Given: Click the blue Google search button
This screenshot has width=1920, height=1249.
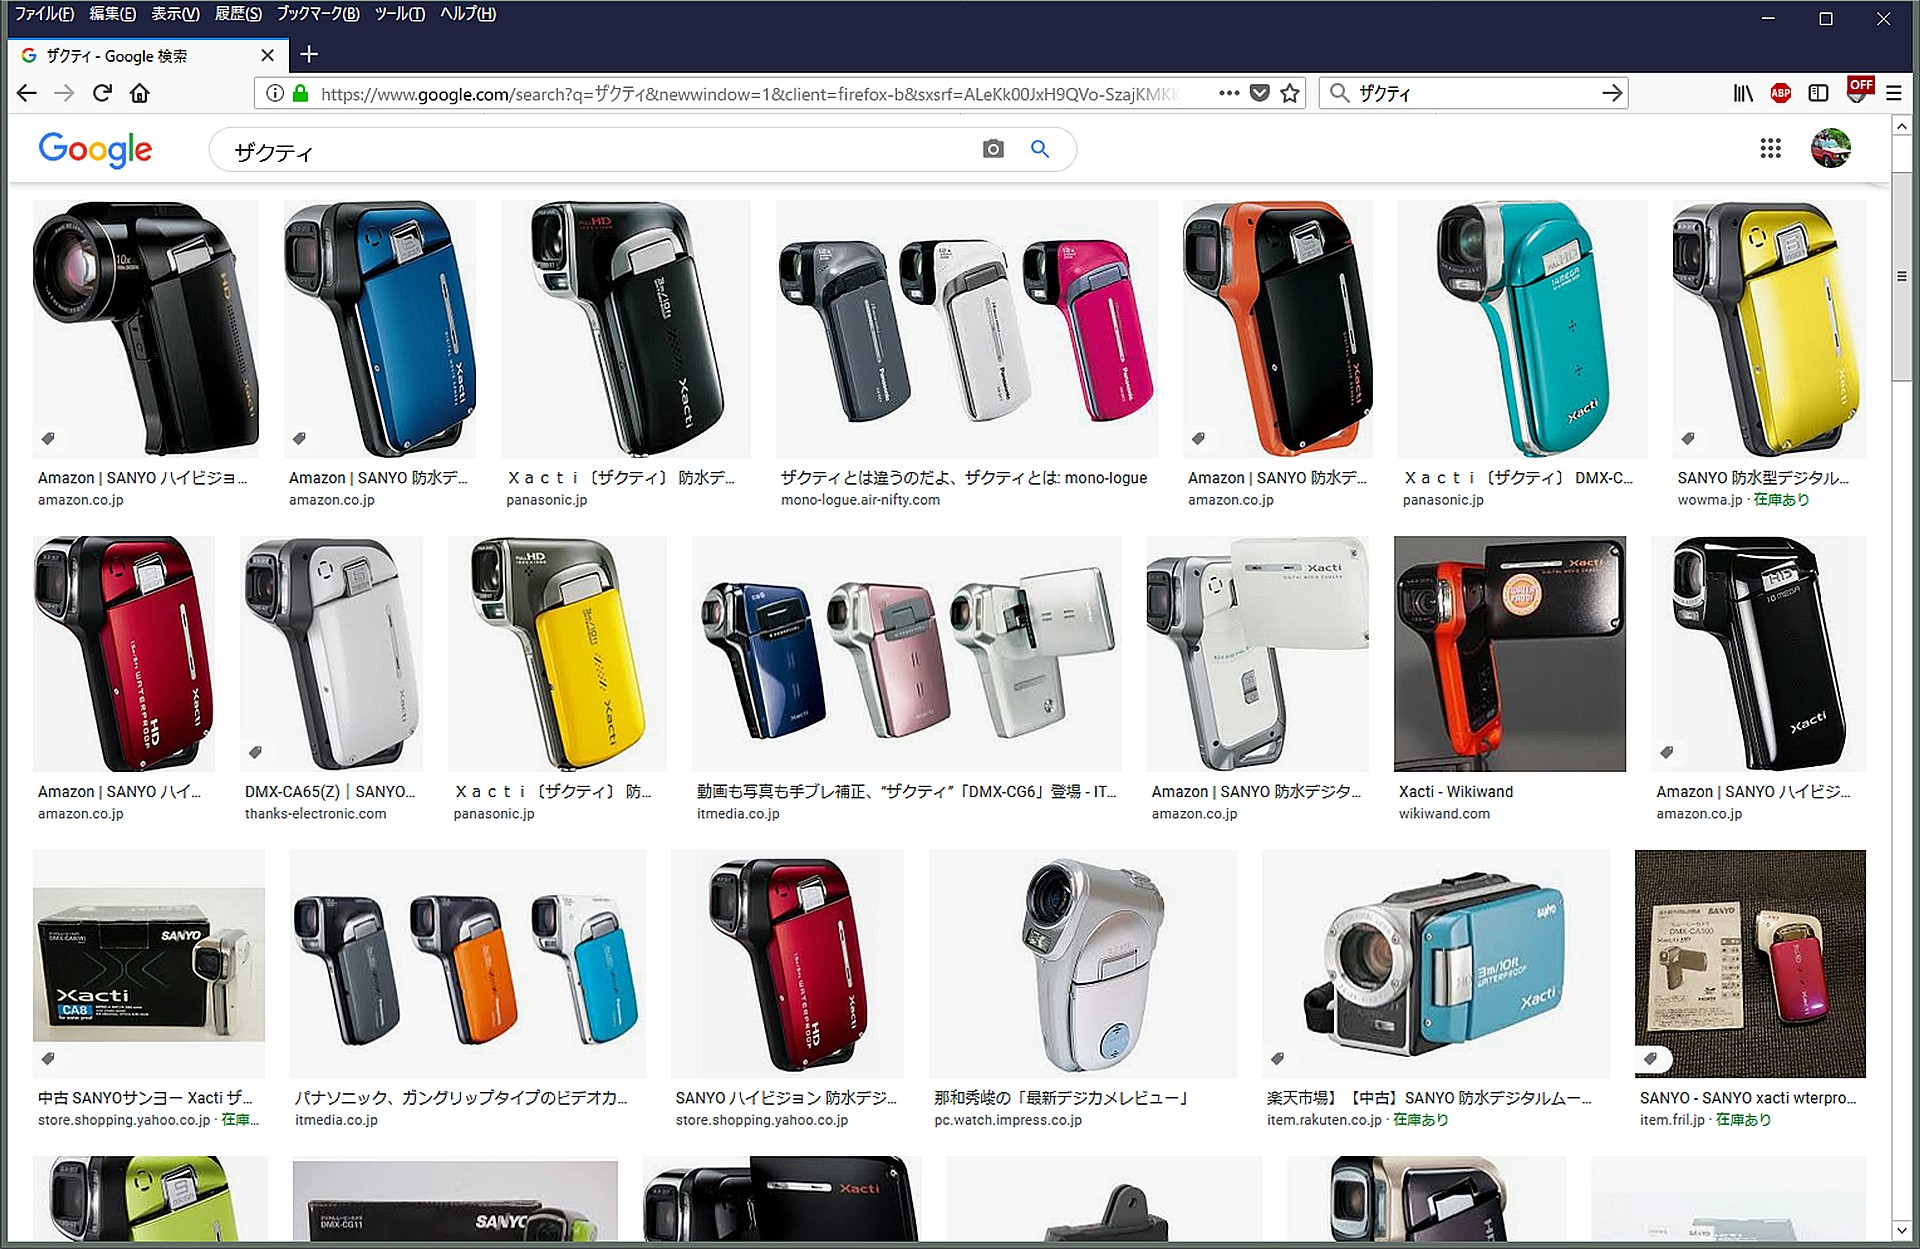Looking at the screenshot, I should pos(1040,149).
